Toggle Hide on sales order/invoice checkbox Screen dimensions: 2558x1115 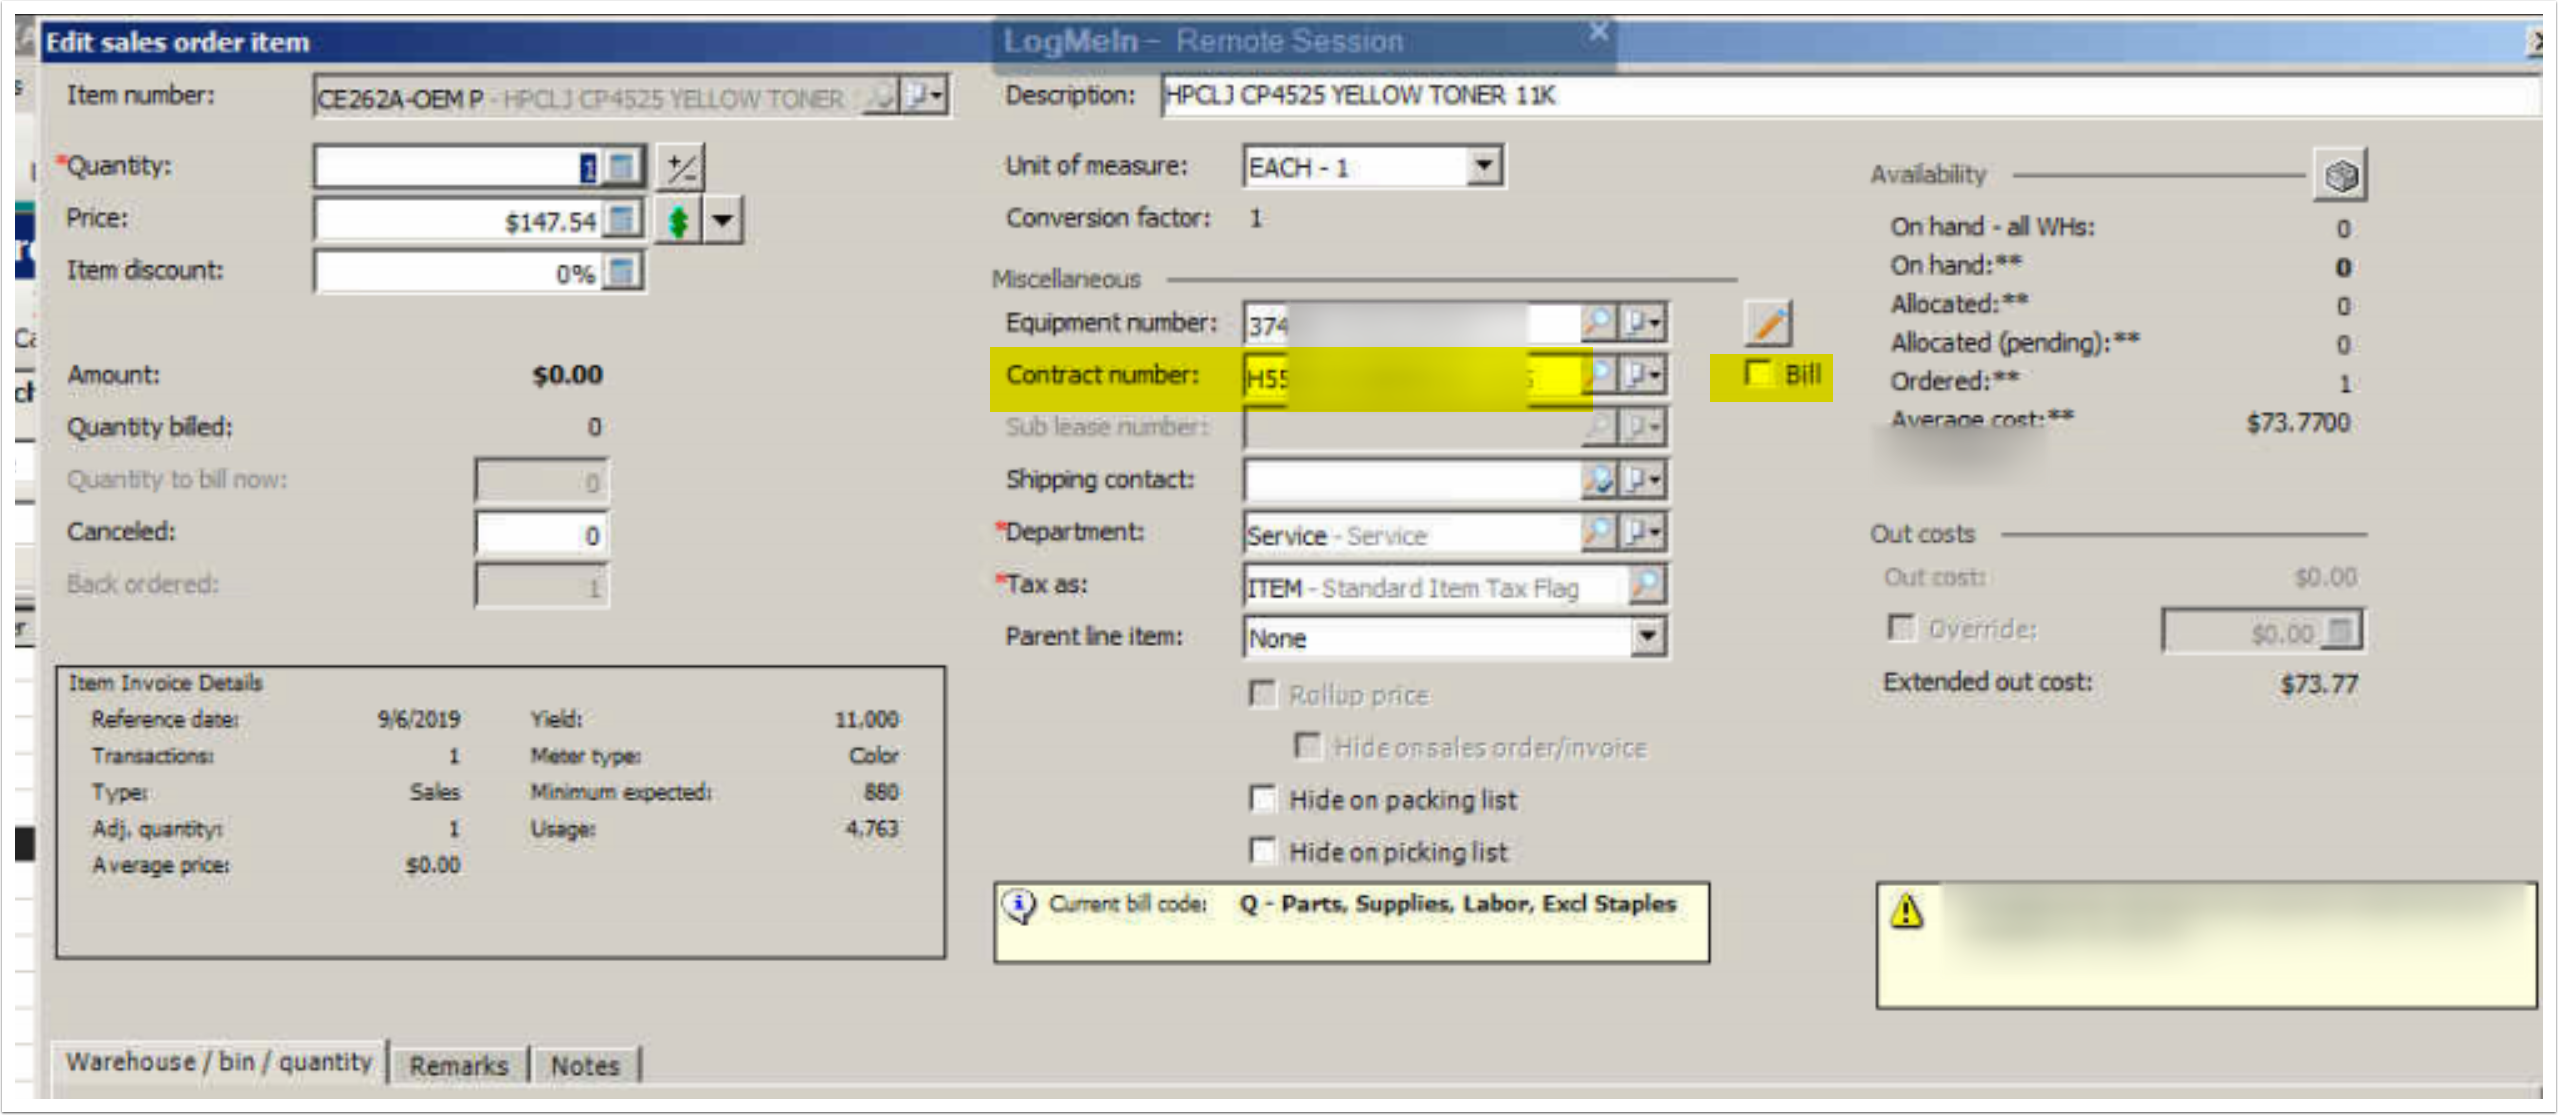[x=1307, y=746]
